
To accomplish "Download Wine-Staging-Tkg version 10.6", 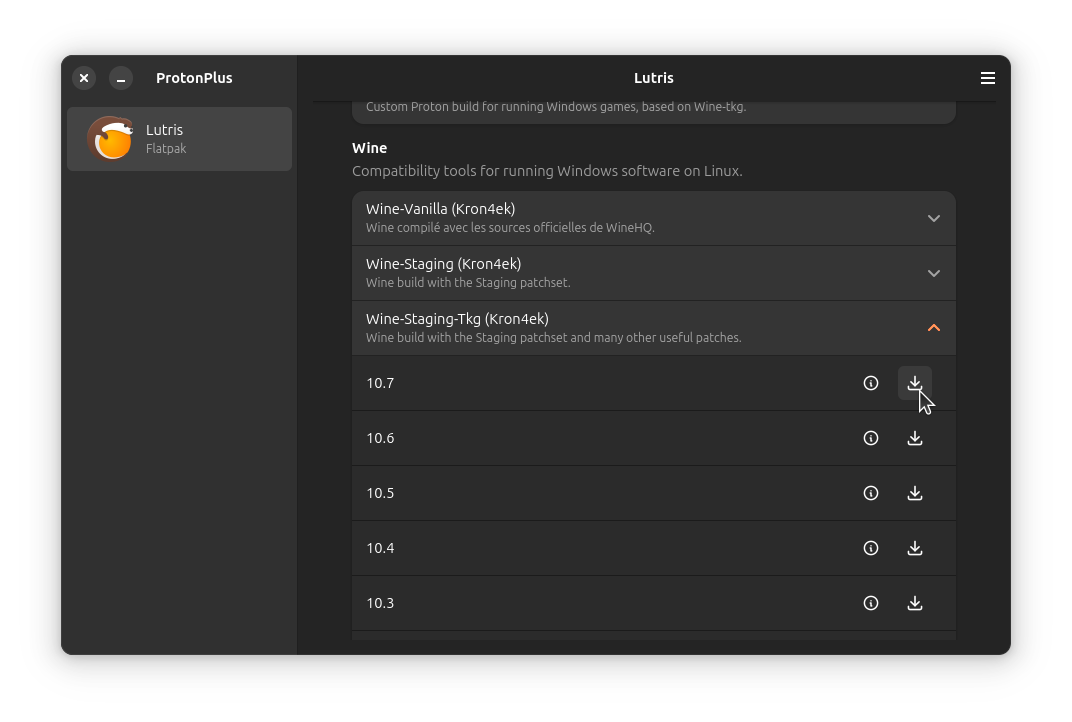I will (x=915, y=438).
